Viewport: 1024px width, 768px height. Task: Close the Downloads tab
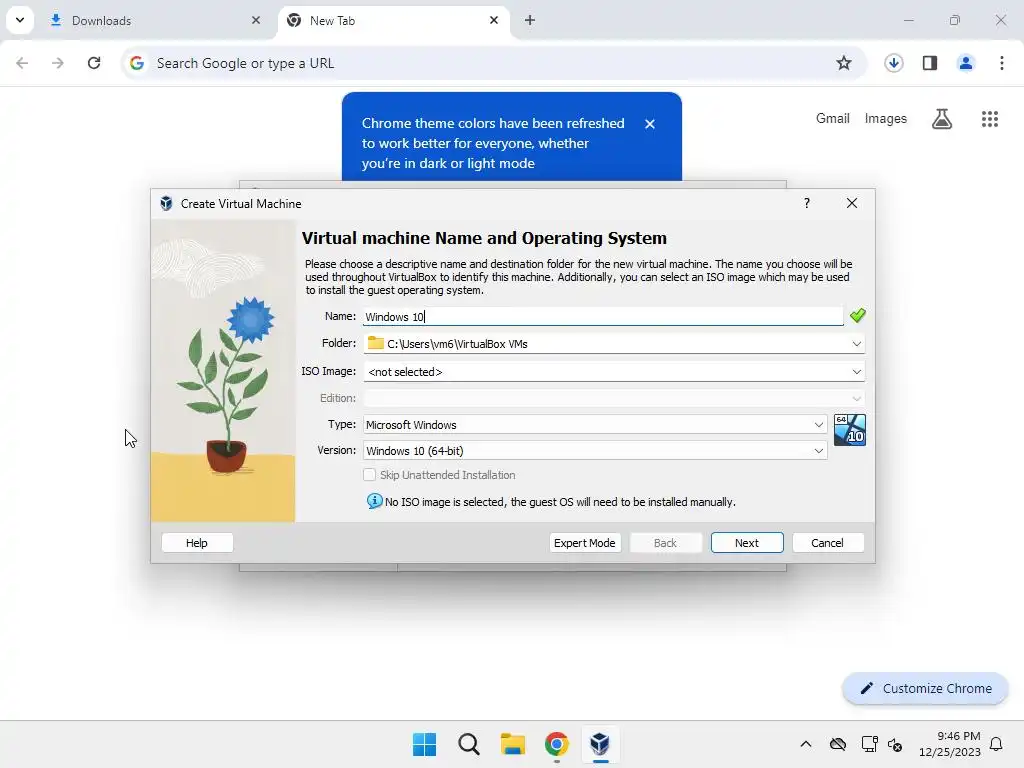click(256, 20)
